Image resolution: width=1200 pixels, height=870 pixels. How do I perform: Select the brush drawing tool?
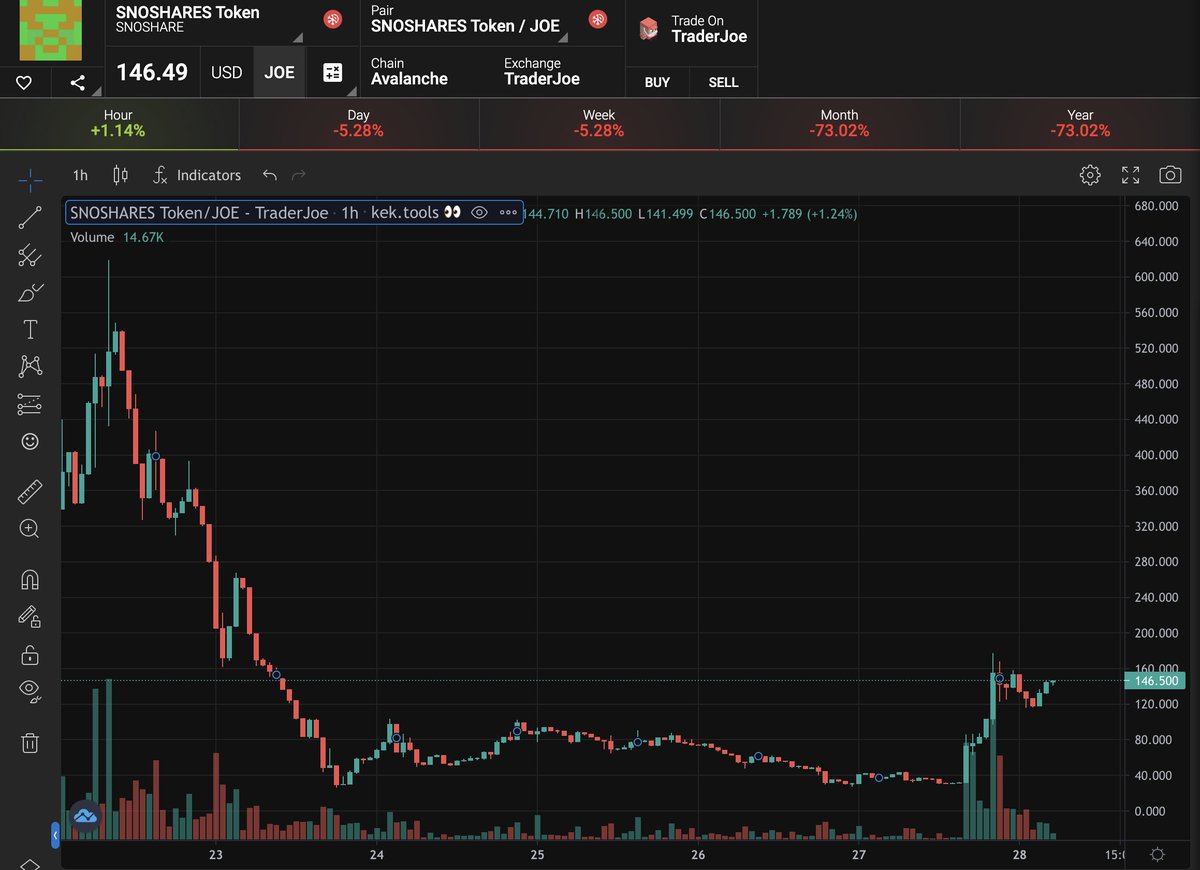pos(29,292)
